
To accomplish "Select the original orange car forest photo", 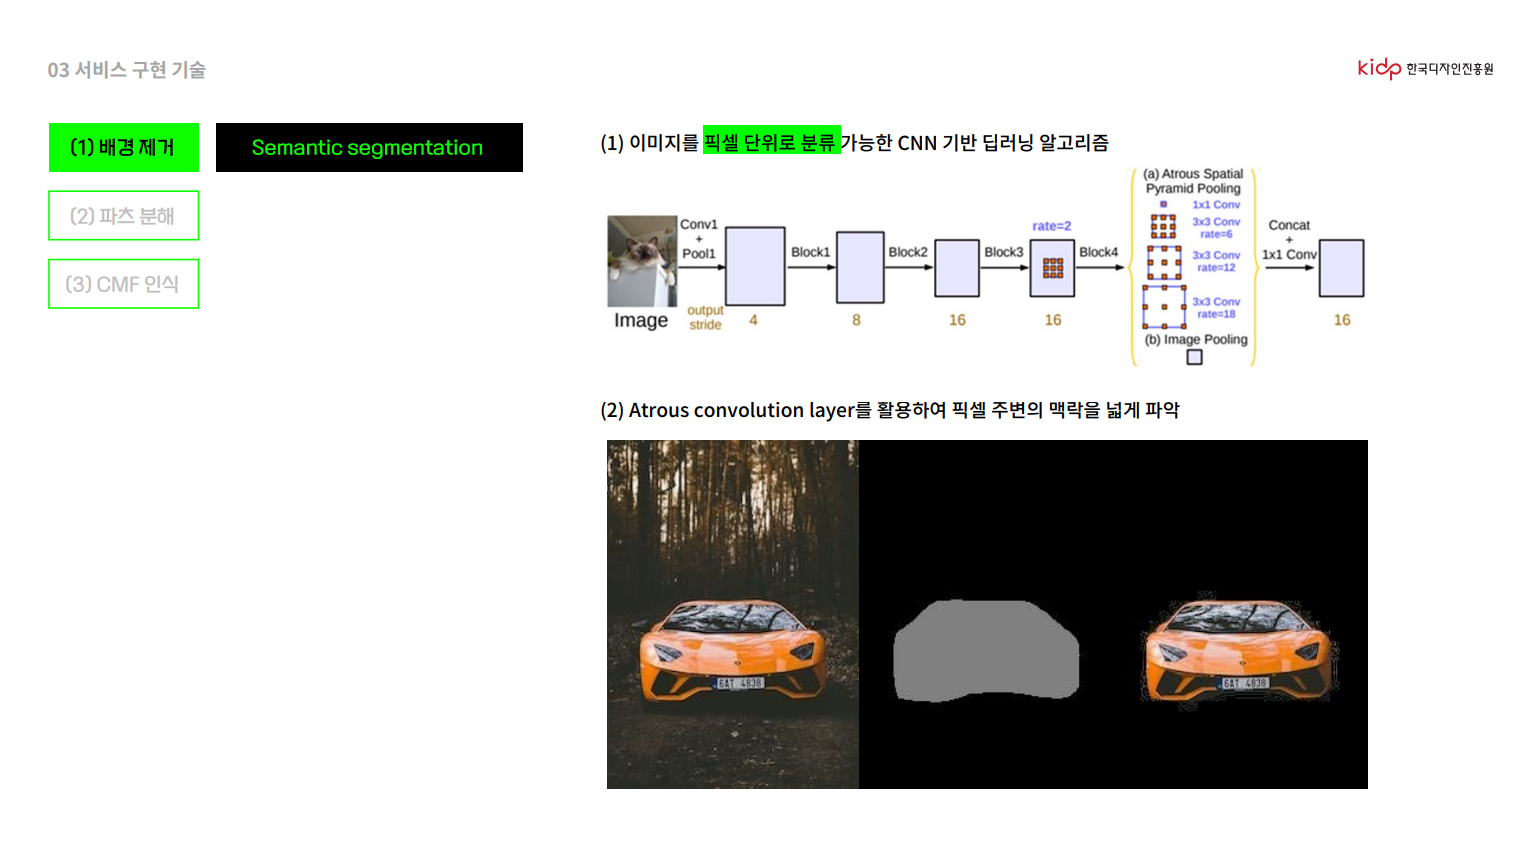I will (x=732, y=614).
